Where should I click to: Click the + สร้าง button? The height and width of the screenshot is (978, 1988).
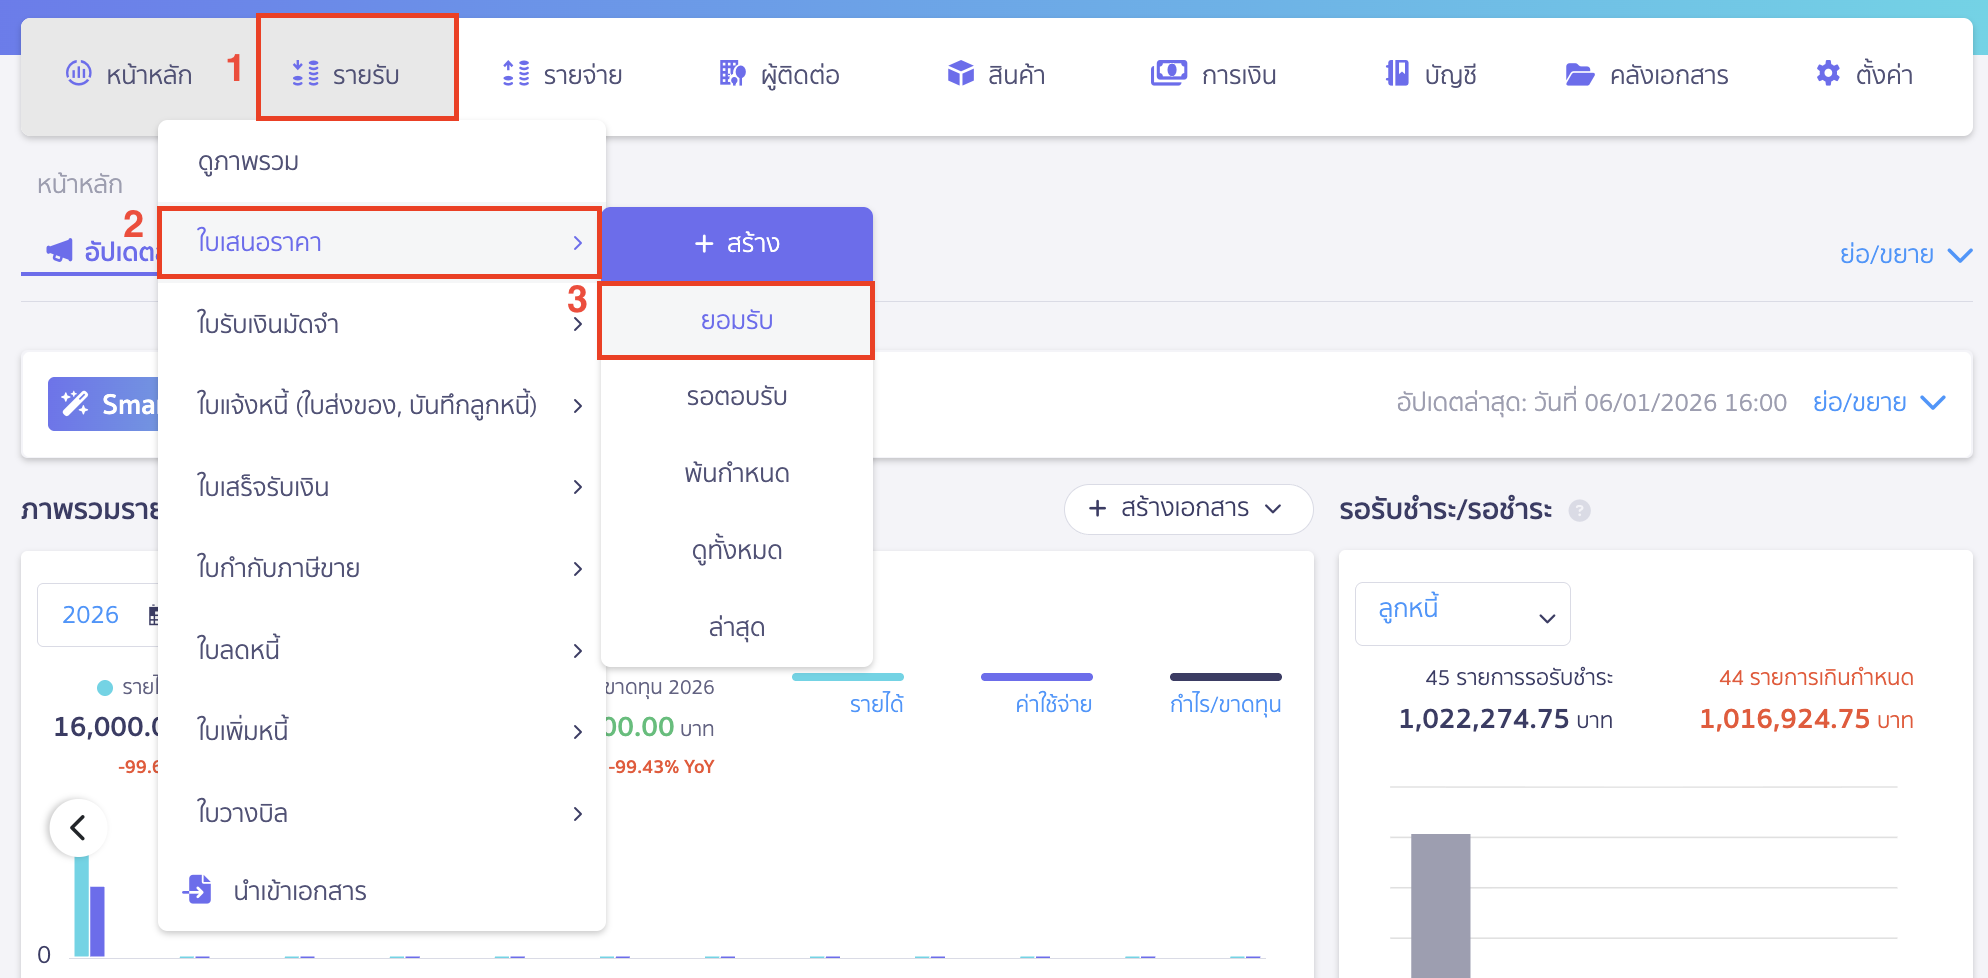(736, 243)
